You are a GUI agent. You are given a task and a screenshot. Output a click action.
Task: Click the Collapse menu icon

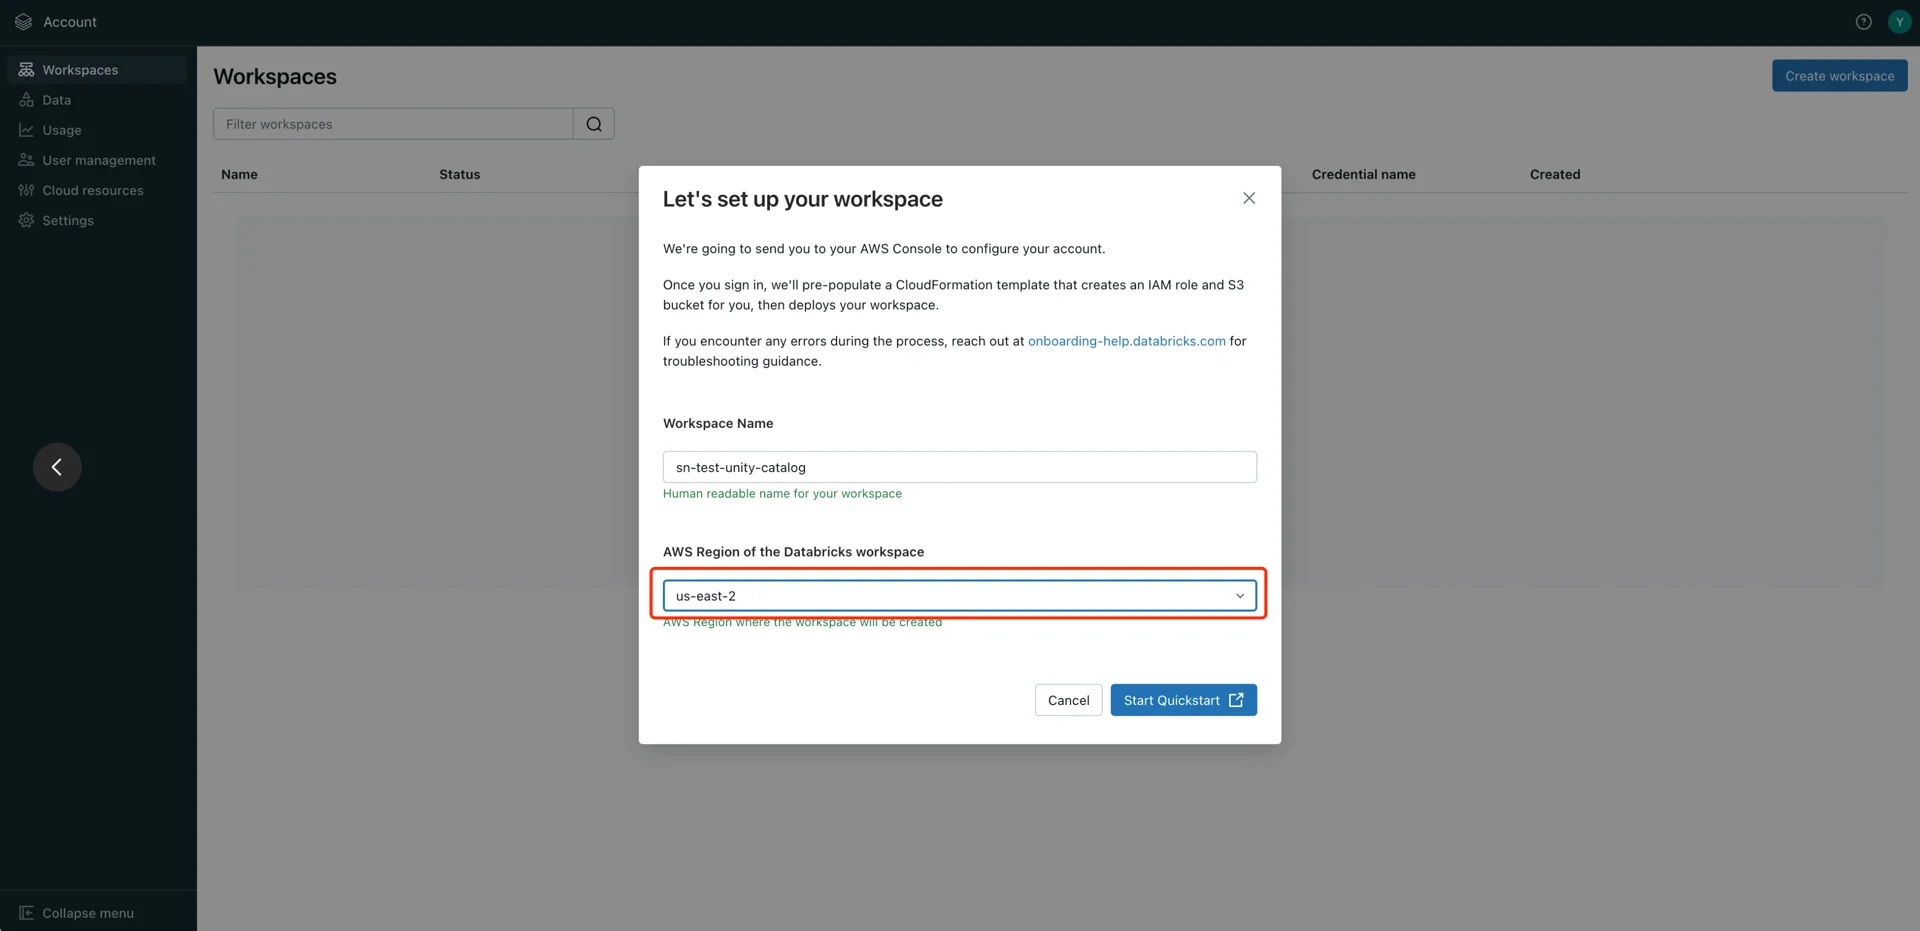(26, 913)
